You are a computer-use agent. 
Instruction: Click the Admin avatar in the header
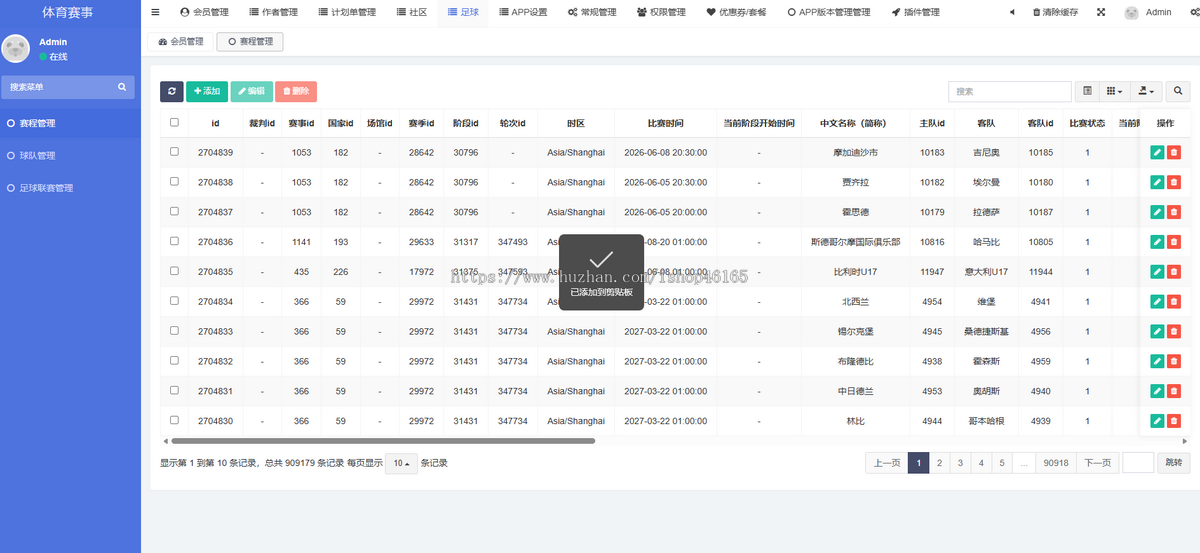[x=1131, y=13]
